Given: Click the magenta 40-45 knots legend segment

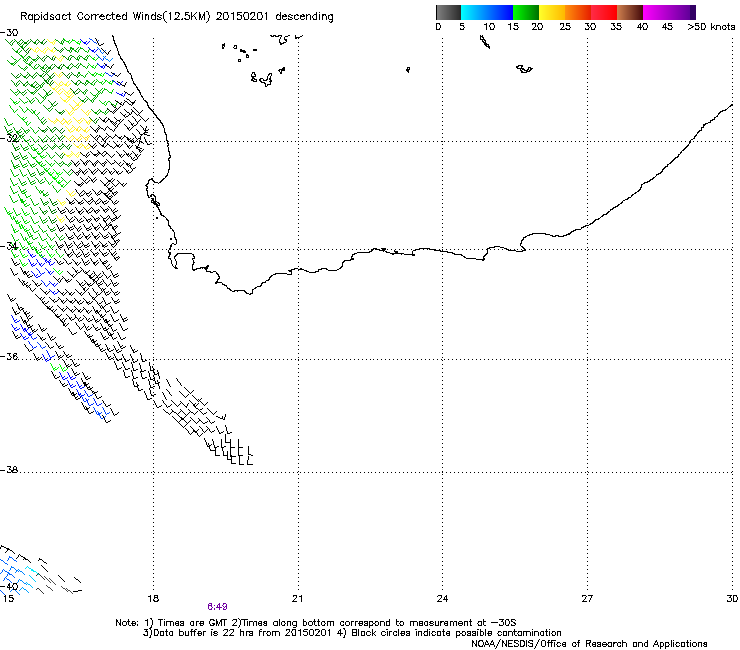Looking at the screenshot, I should pyautogui.click(x=656, y=12).
